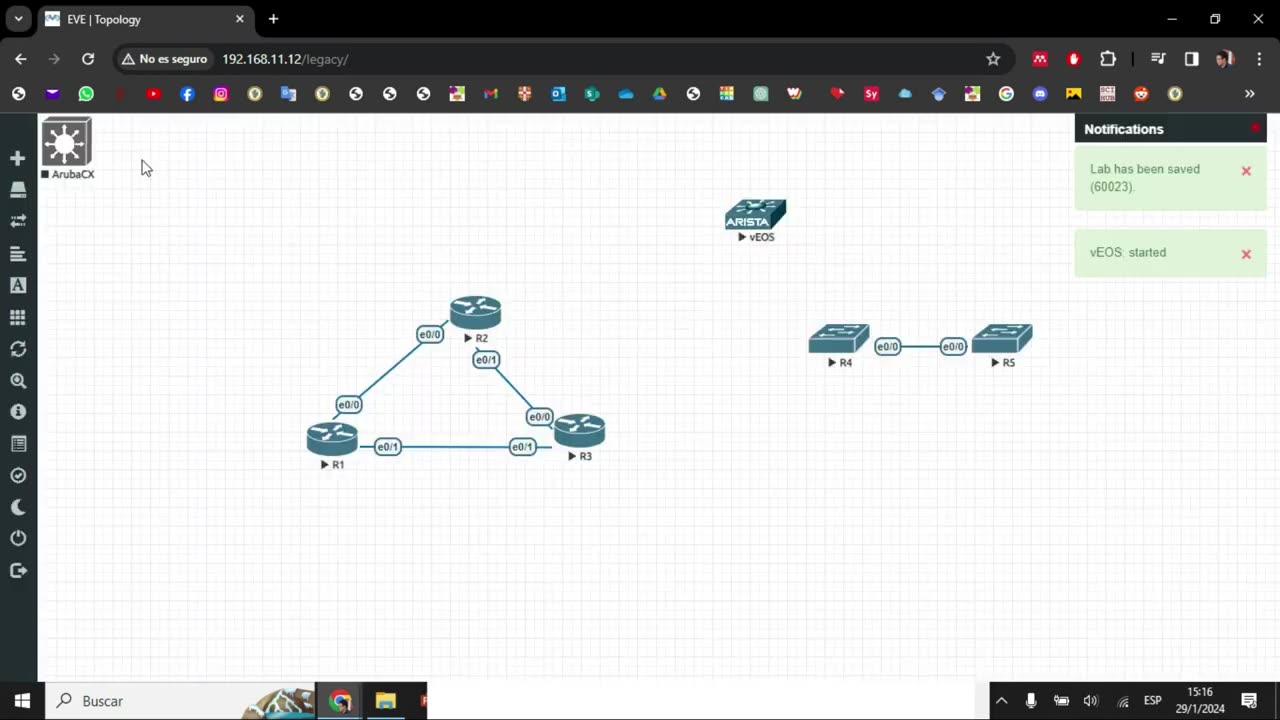Select router R2 node icon
Image resolution: width=1280 pixels, height=720 pixels.
pos(475,313)
